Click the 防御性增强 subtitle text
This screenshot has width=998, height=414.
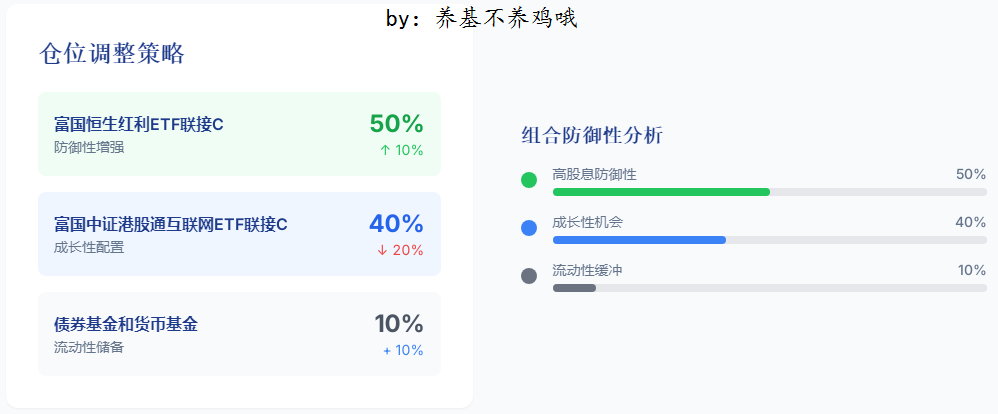(x=89, y=148)
